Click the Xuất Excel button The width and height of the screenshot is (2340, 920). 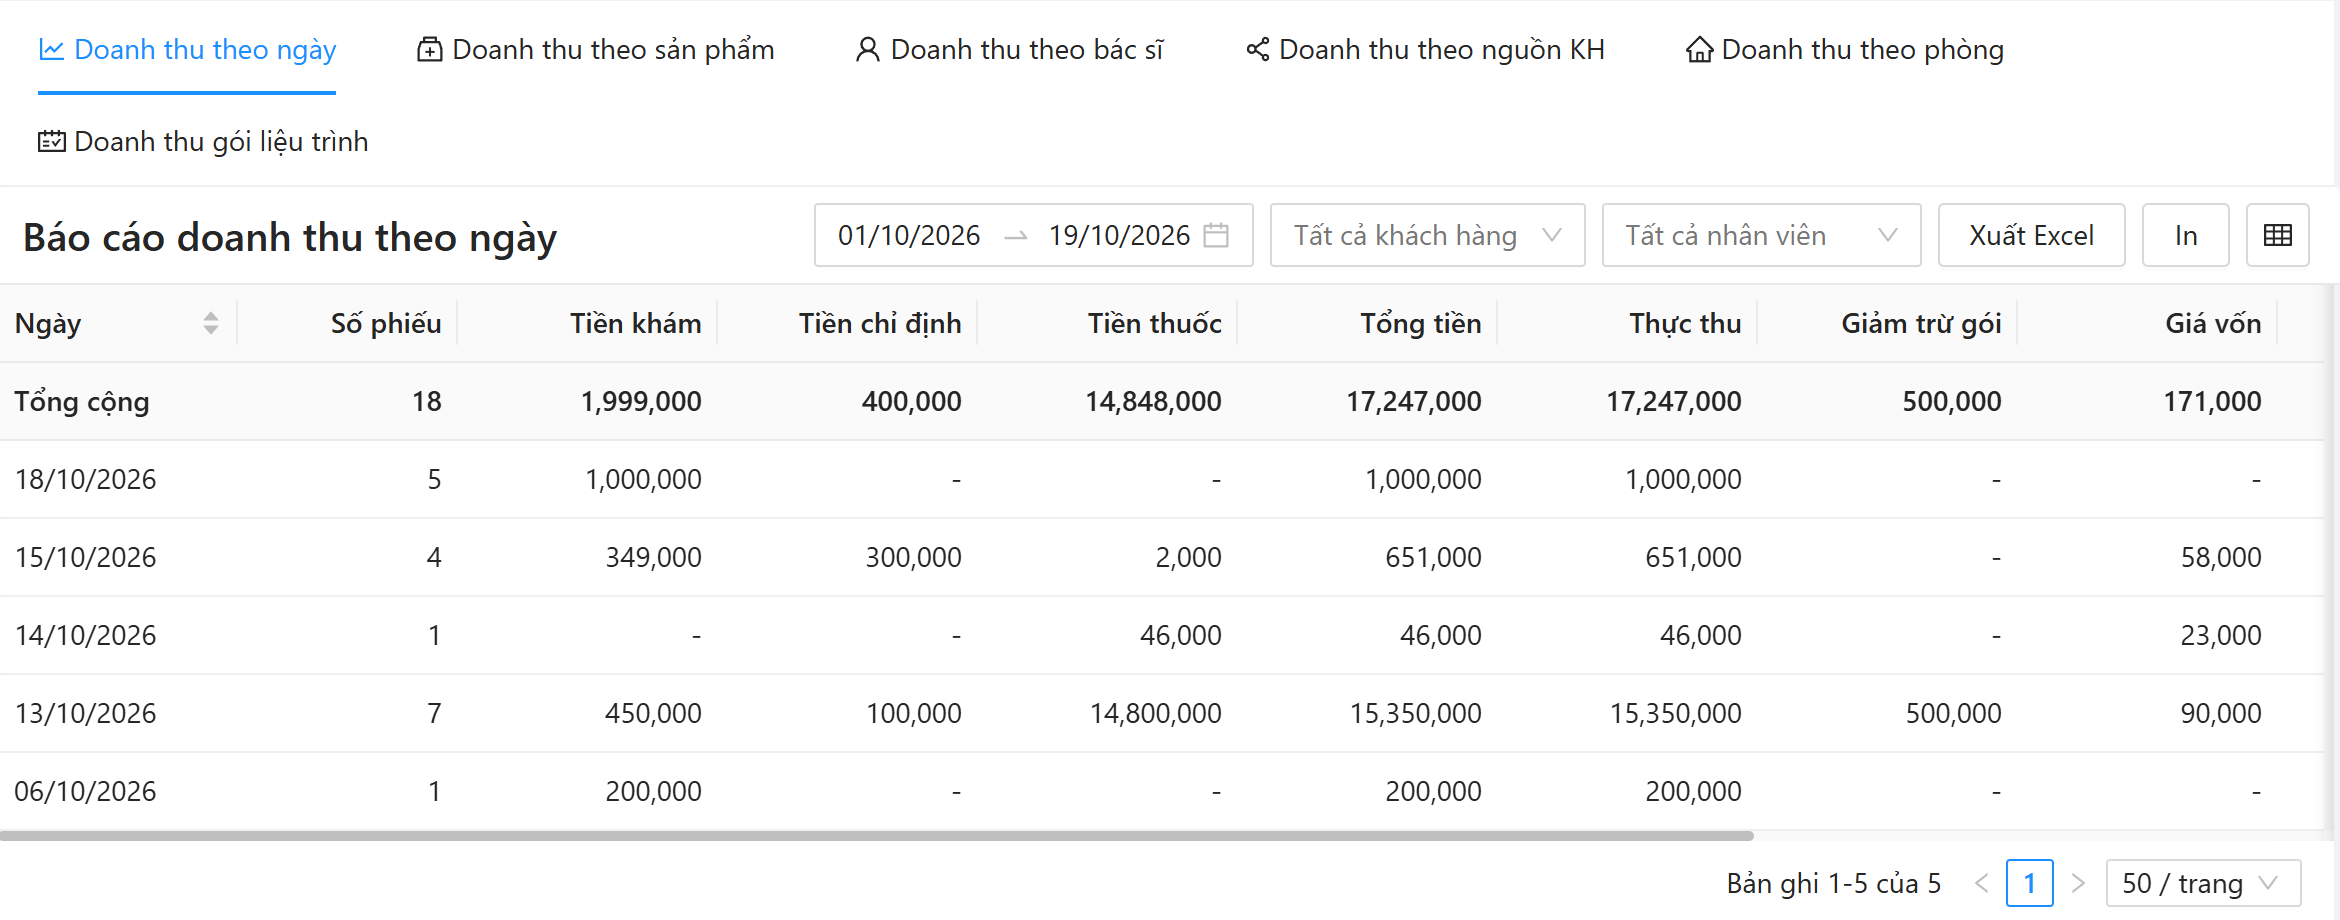coord(2031,235)
